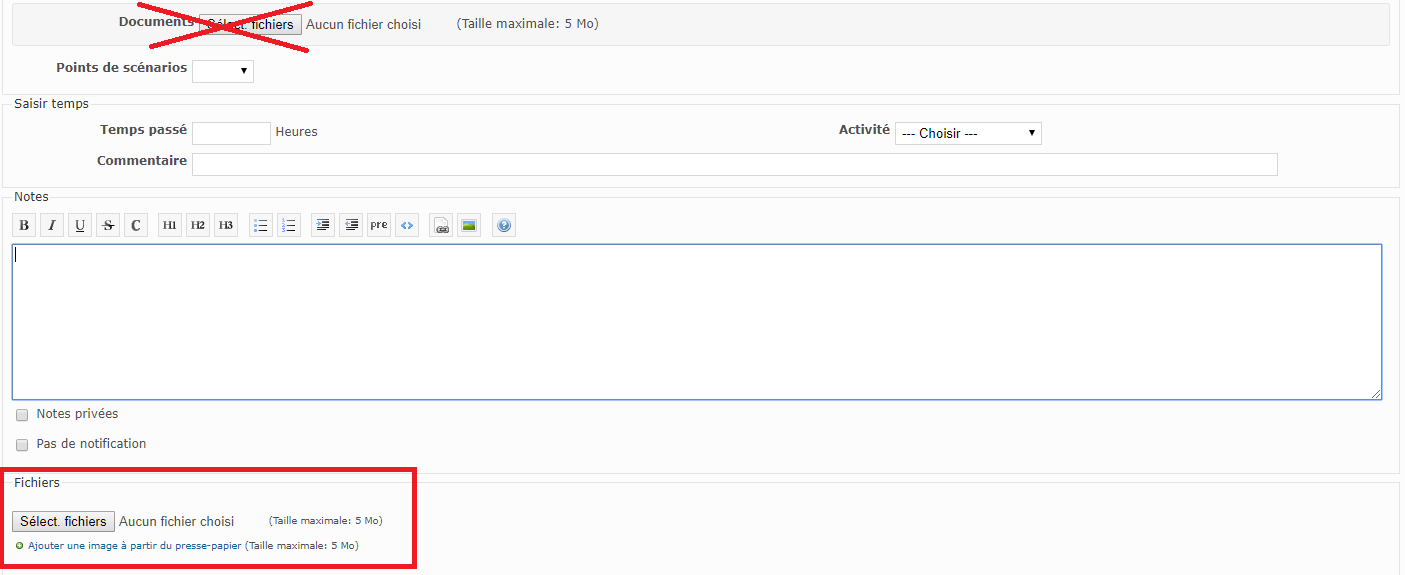Screen dimensions: 1405x575
Task: Click Sélect. fichiers next to Documents
Action: (250, 24)
